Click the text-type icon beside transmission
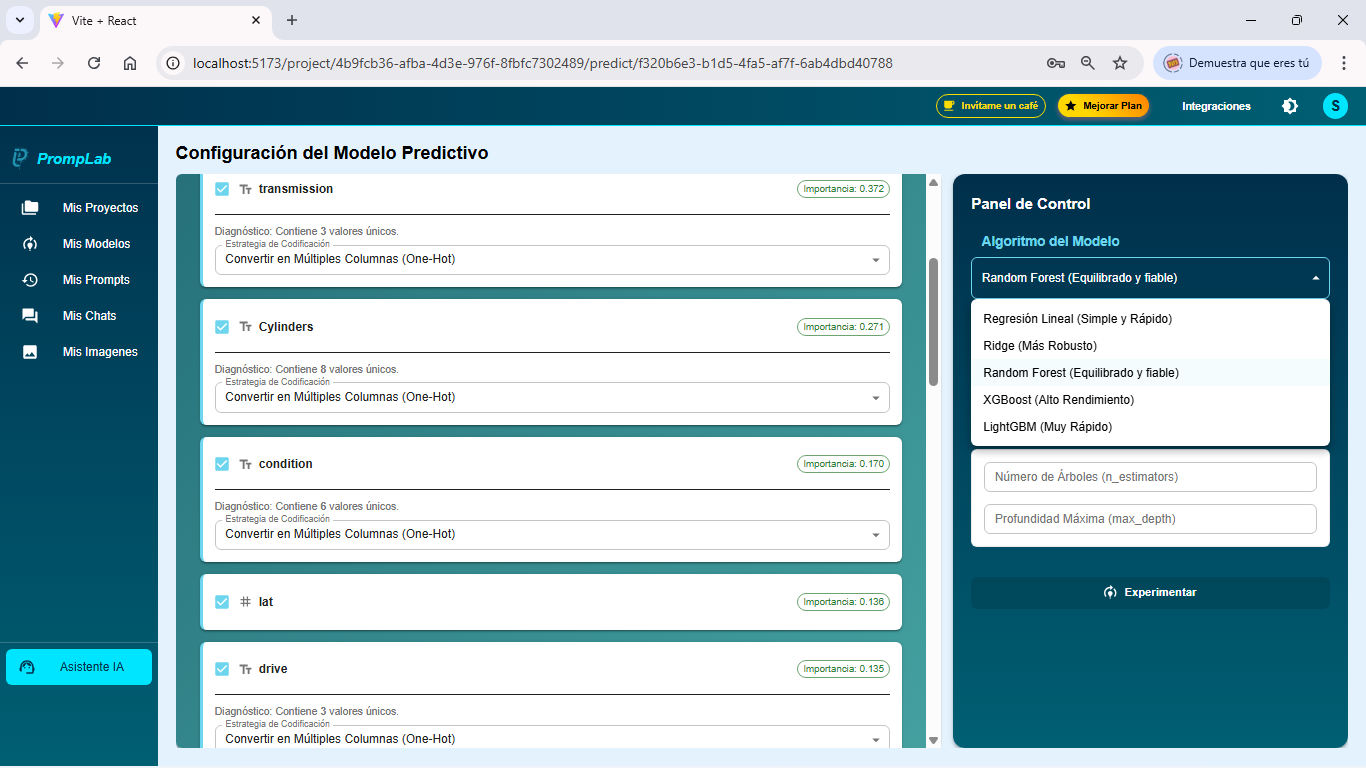The height and width of the screenshot is (768, 1366). [246, 189]
